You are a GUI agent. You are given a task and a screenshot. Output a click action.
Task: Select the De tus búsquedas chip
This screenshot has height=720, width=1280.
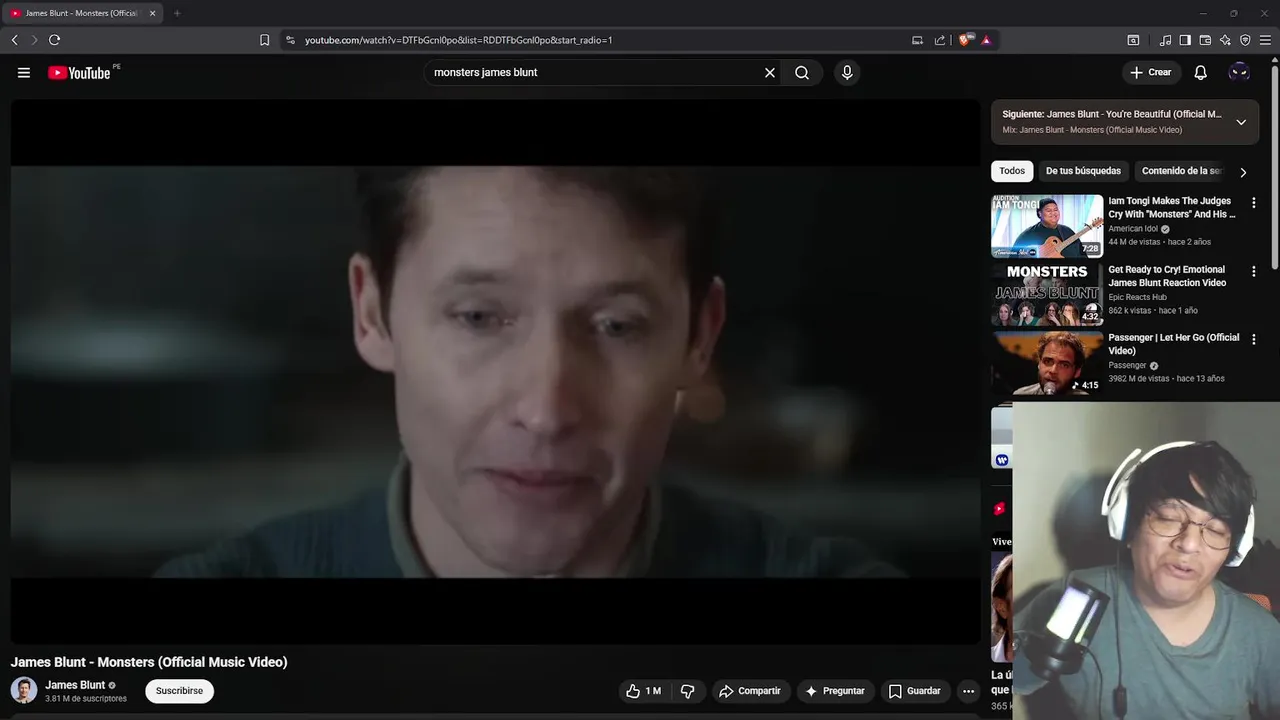(x=1083, y=171)
